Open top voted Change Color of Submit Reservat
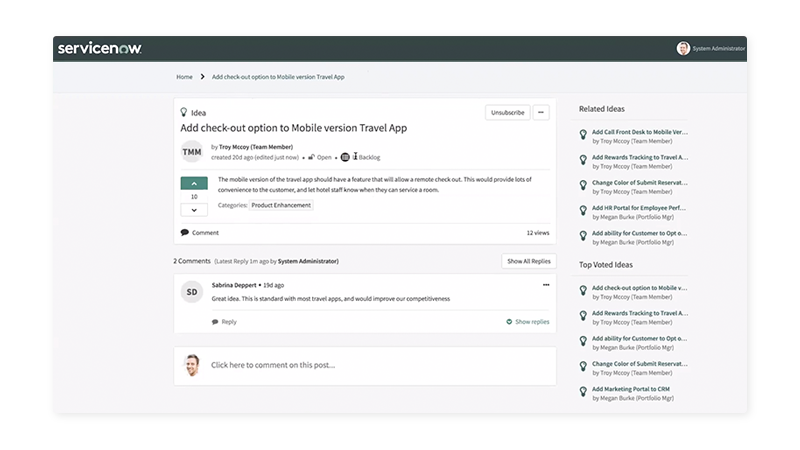 click(x=640, y=364)
